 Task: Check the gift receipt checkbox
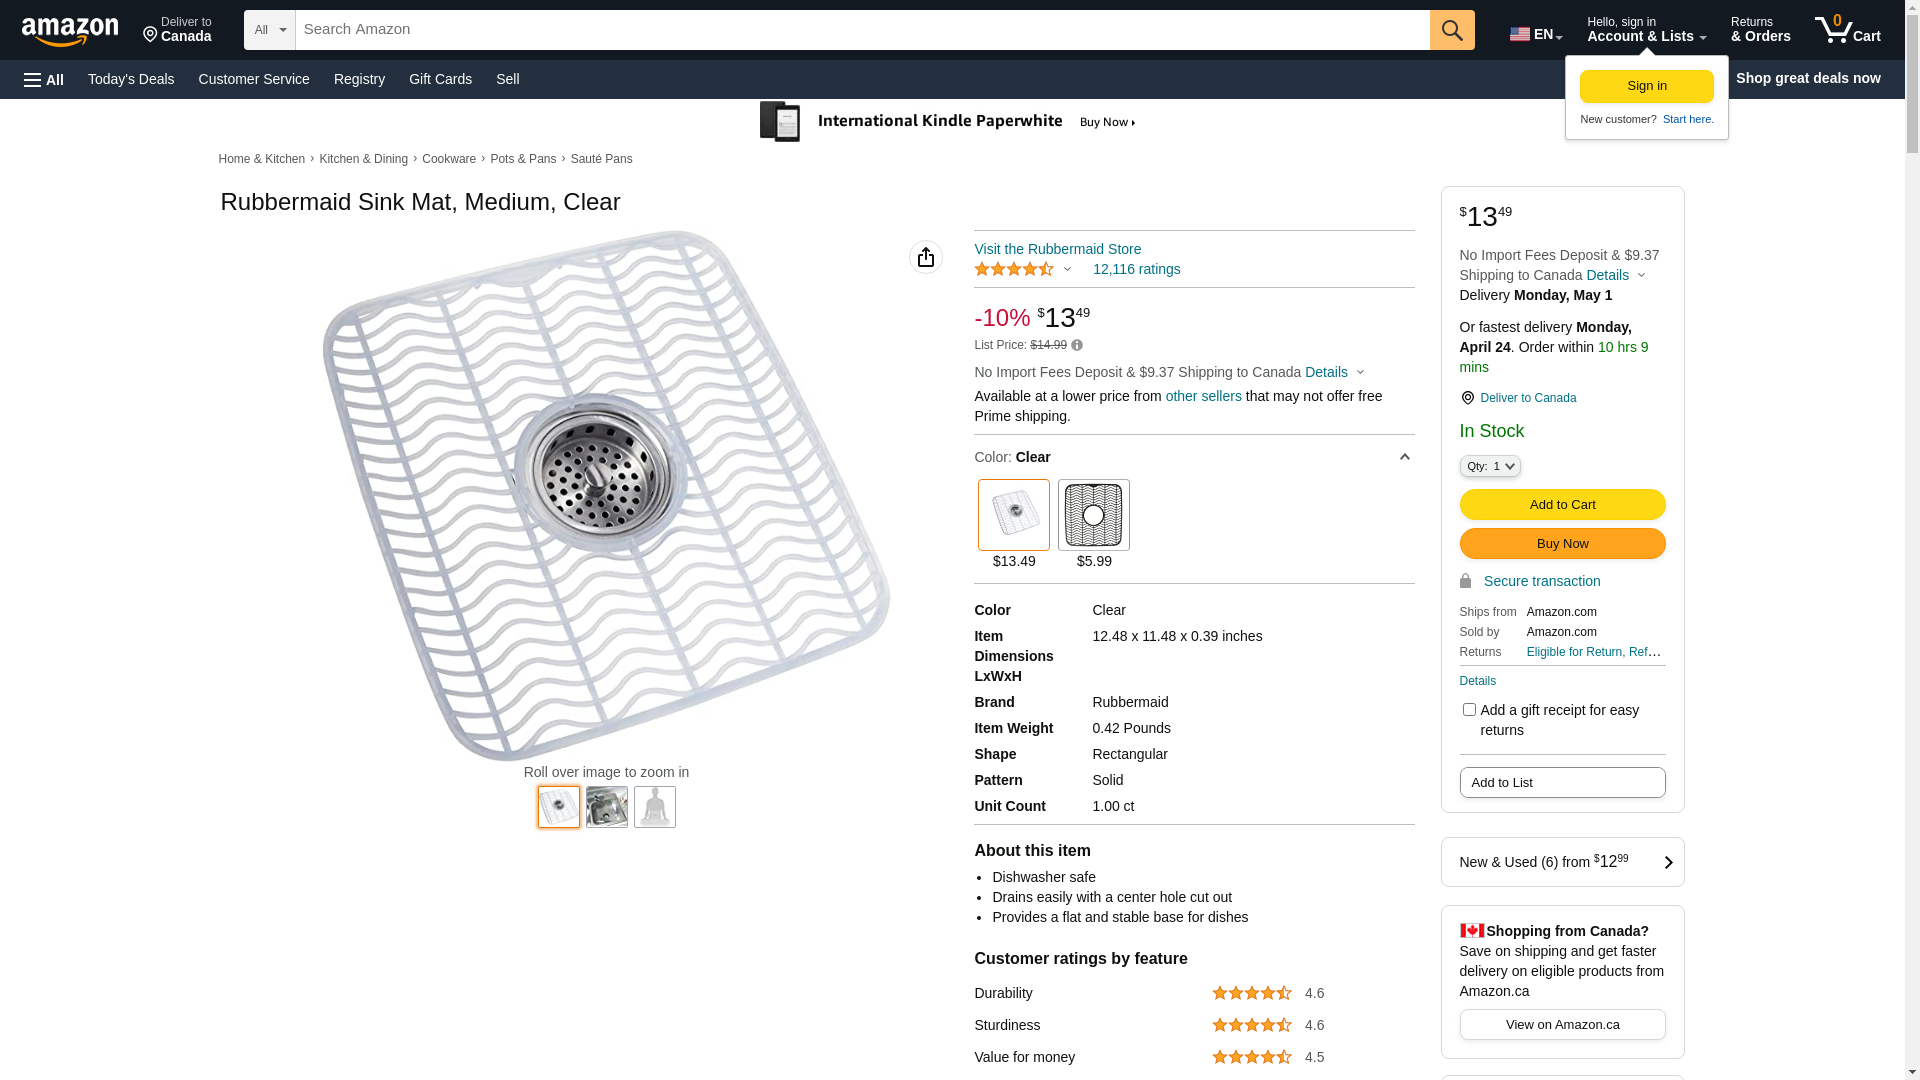click(1468, 710)
